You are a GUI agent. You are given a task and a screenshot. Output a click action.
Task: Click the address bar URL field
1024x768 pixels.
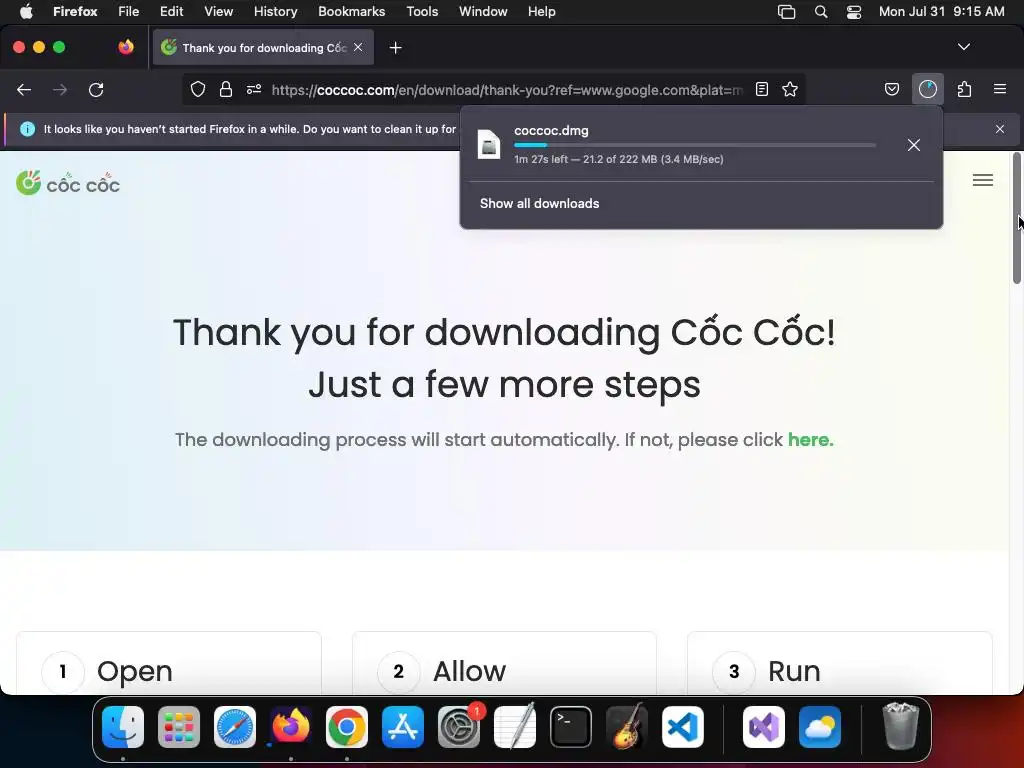coord(507,89)
